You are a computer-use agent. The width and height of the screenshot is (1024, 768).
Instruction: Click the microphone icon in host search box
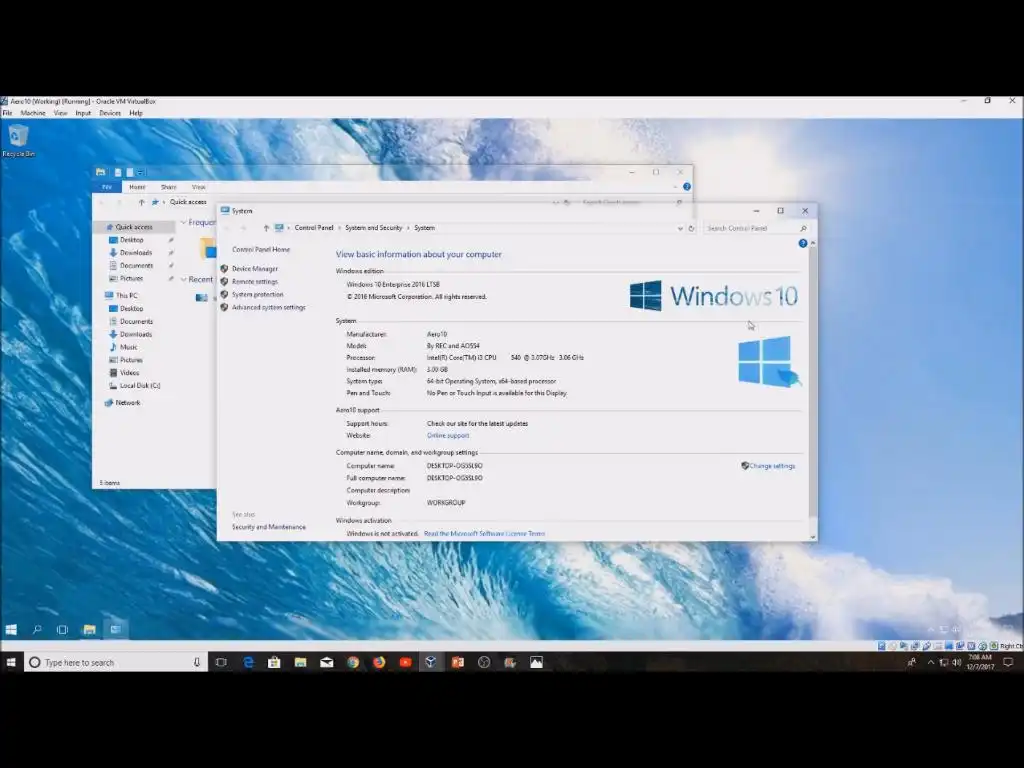point(197,662)
